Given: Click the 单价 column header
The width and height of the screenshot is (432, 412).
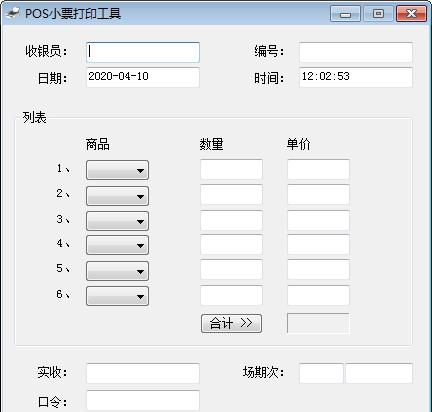Looking at the screenshot, I should 298,144.
